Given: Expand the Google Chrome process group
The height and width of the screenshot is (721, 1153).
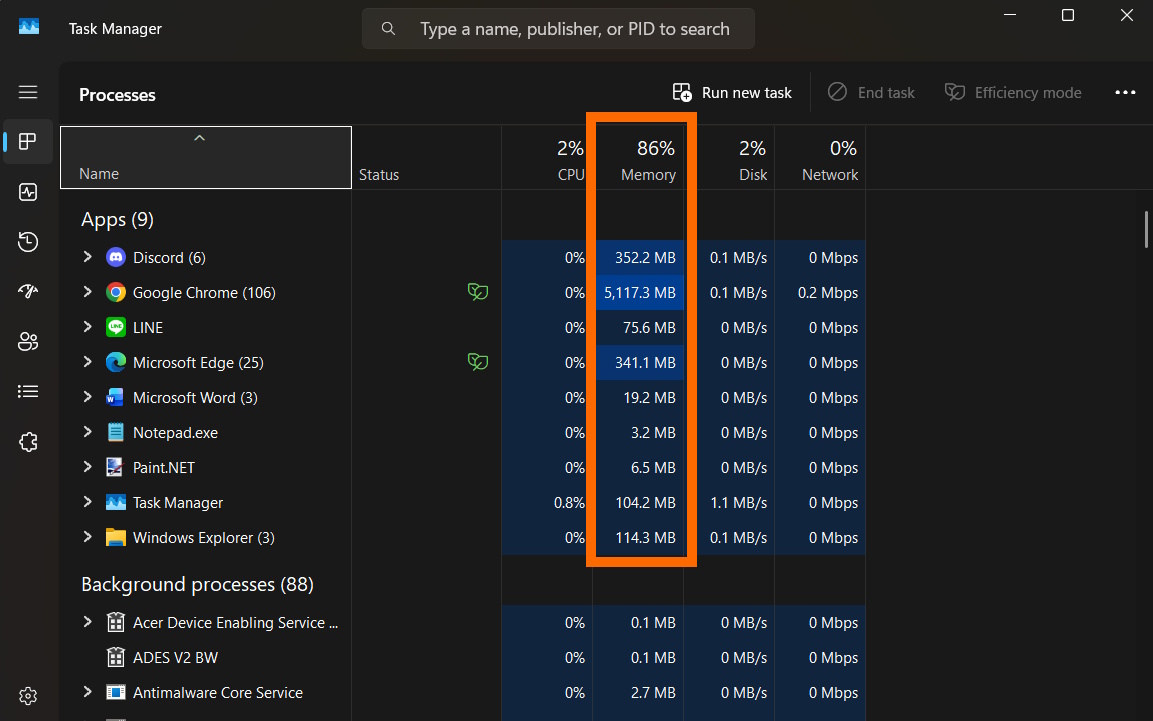Looking at the screenshot, I should pos(88,292).
